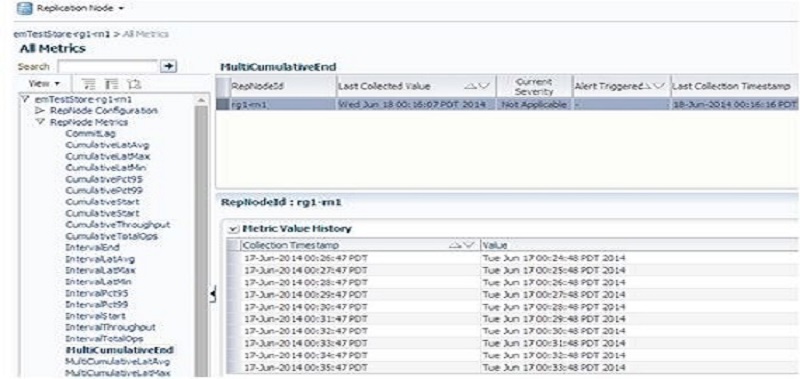Select the CumulativePct99 metric
800x379 pixels.
point(104,190)
